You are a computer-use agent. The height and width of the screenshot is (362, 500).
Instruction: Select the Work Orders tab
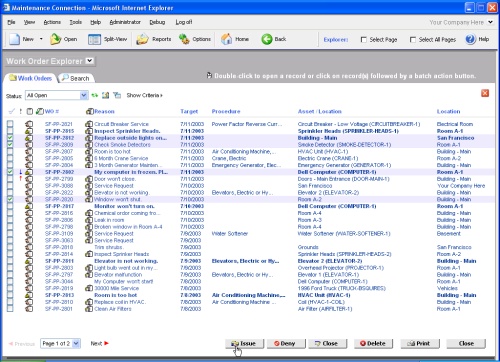(30, 78)
